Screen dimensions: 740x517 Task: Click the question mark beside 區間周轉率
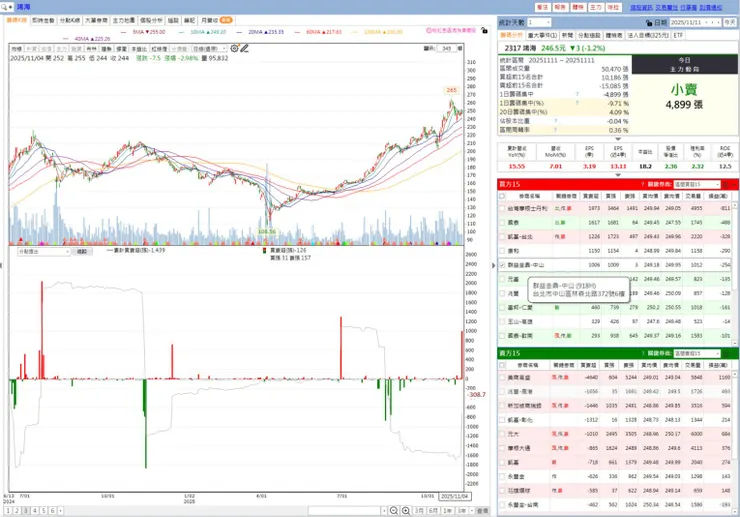[x=555, y=130]
